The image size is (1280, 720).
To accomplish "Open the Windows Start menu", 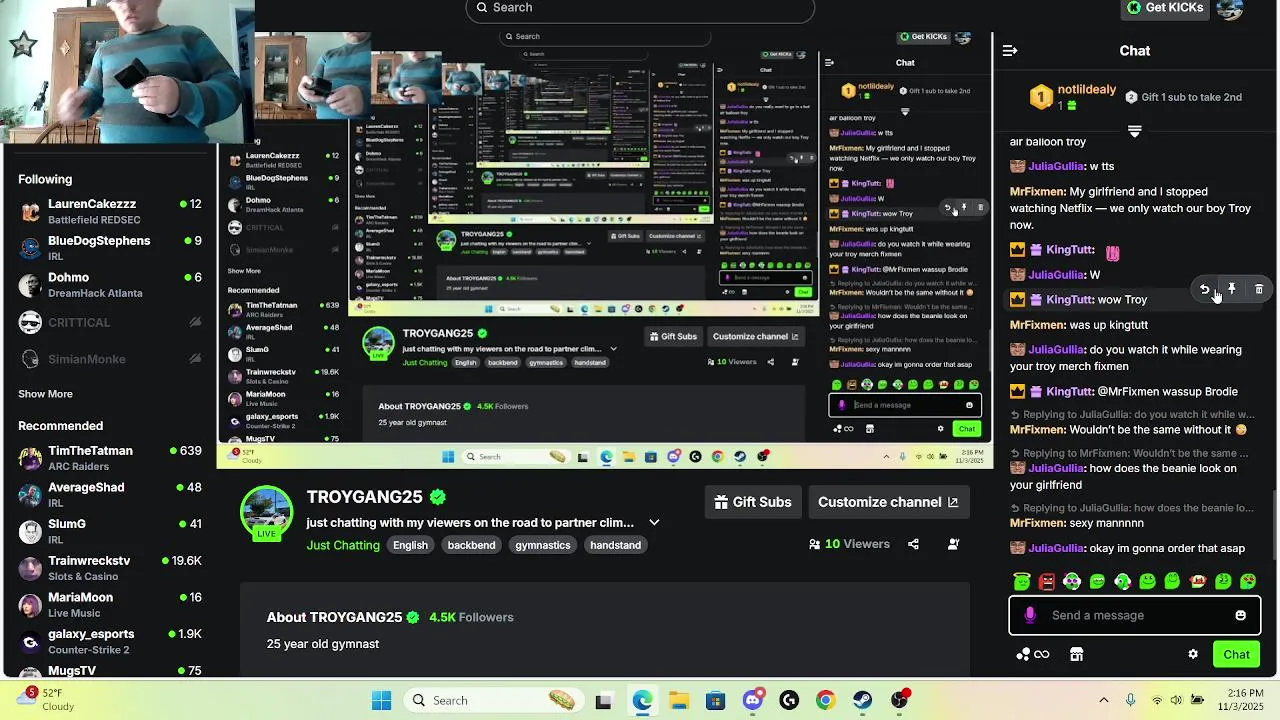I will [381, 700].
